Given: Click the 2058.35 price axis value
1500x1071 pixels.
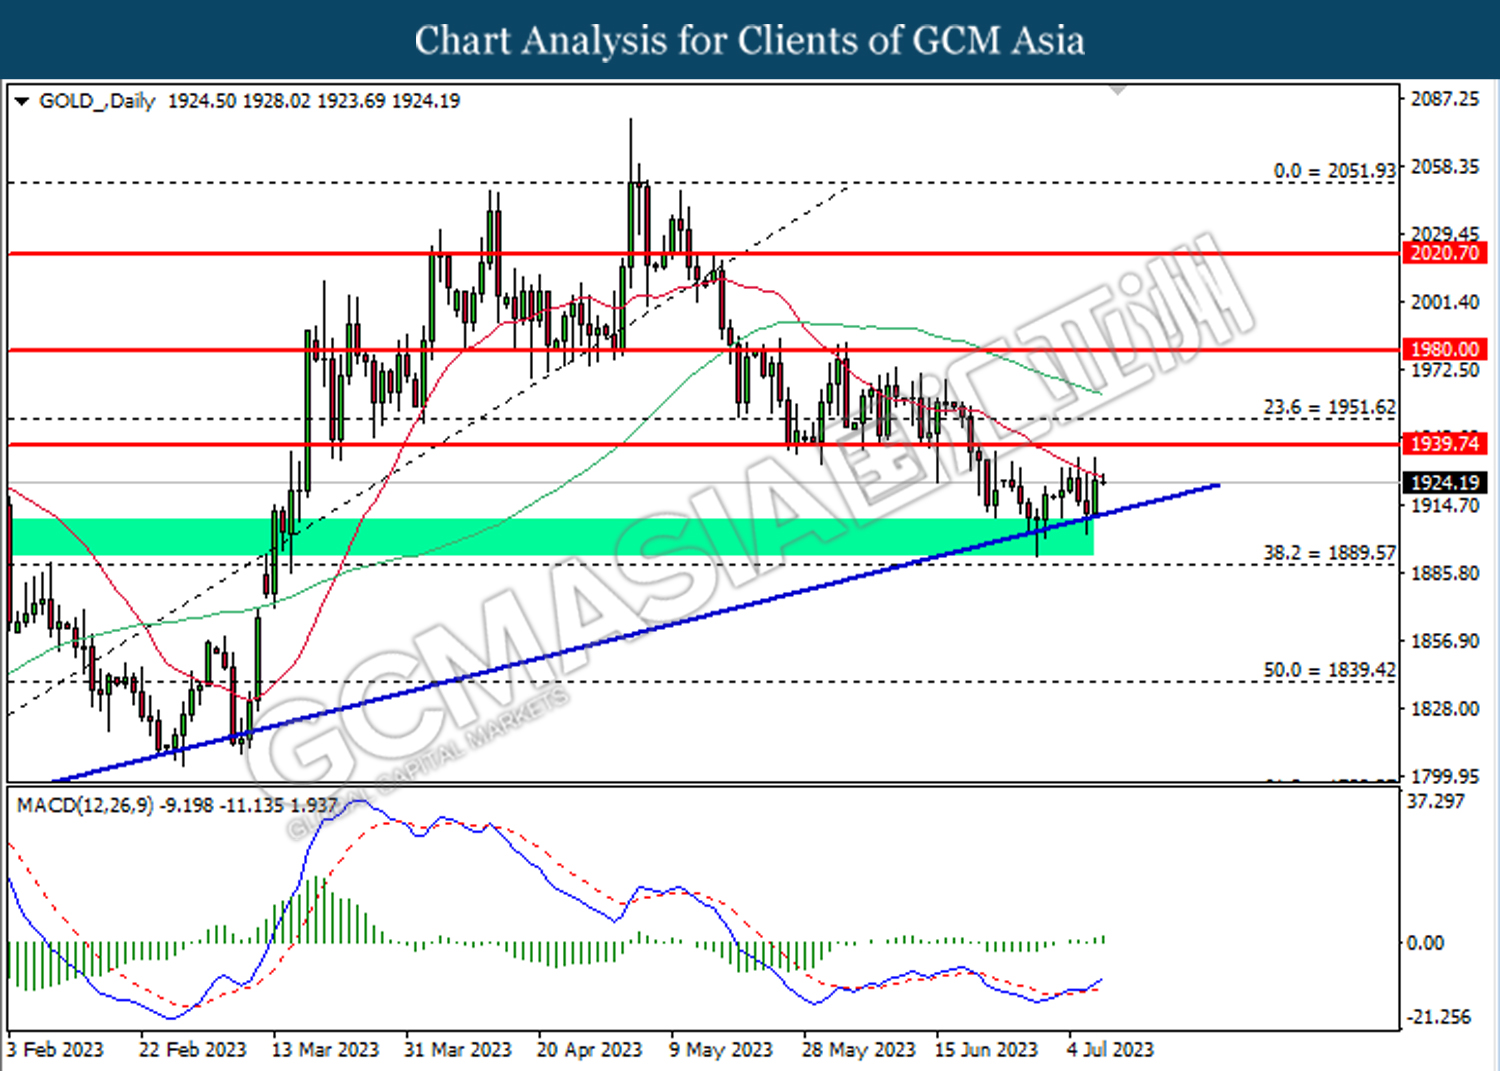Looking at the screenshot, I should point(1444,167).
